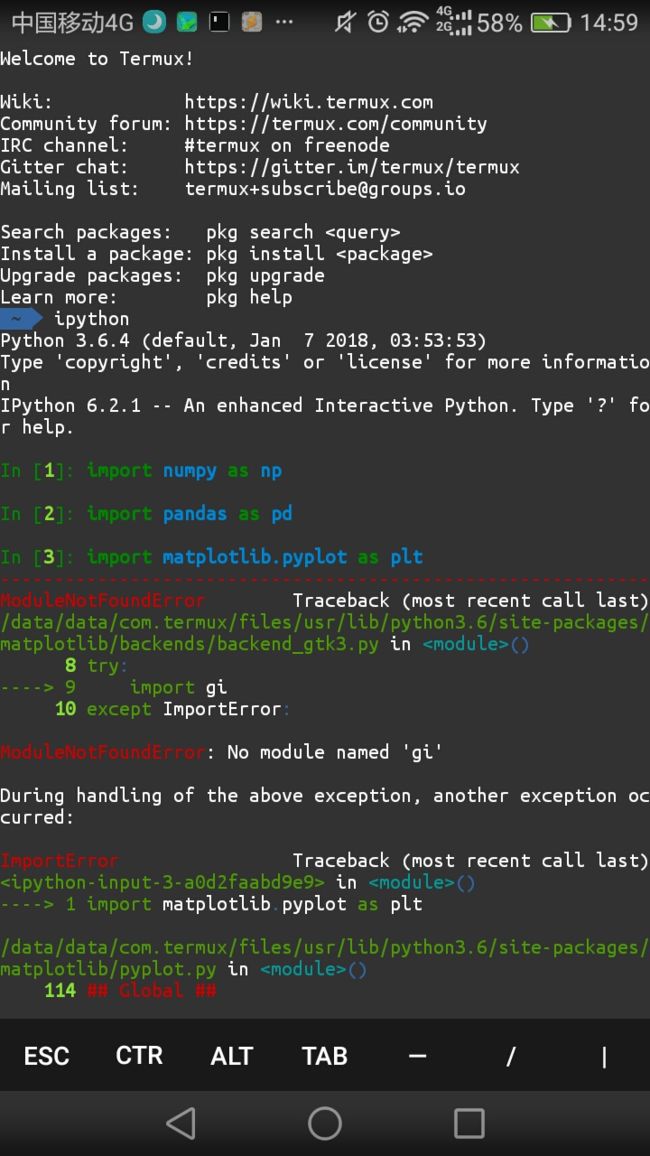Screen dimensions: 650x1156
Task: Tap the '8 try:' traceback line
Action: coord(96,666)
